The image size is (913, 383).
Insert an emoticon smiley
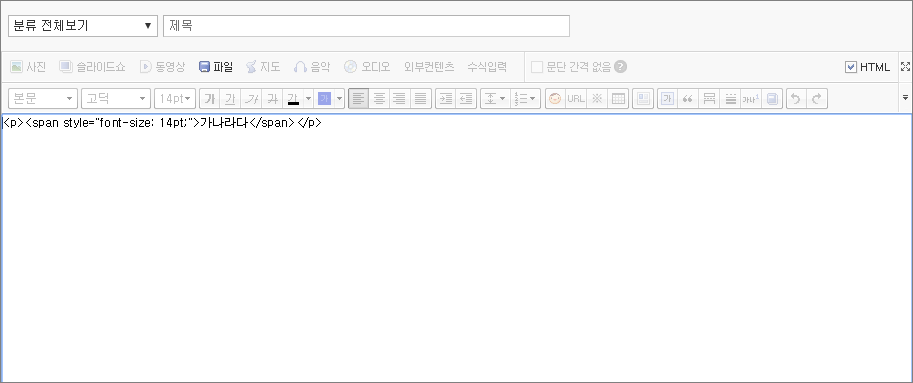click(555, 99)
